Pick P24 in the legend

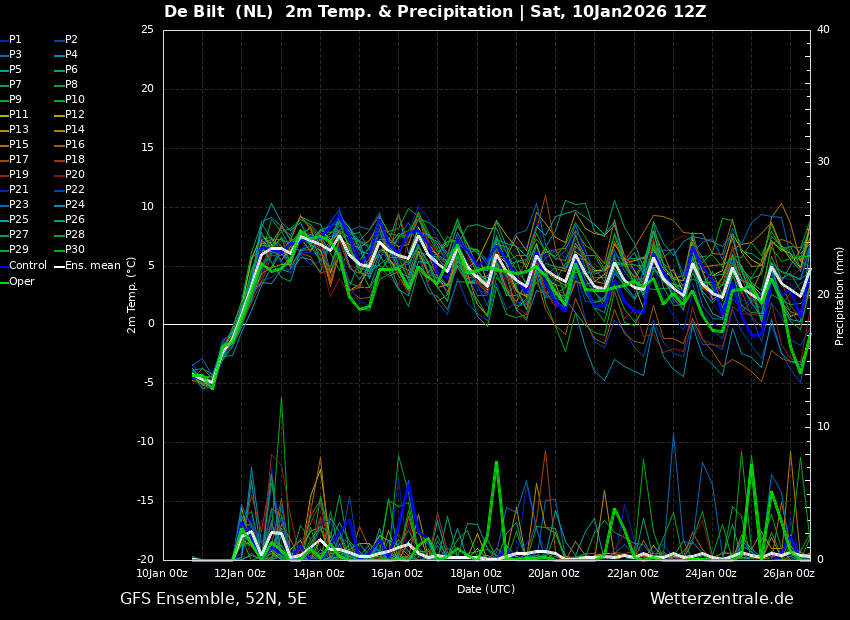tap(75, 204)
